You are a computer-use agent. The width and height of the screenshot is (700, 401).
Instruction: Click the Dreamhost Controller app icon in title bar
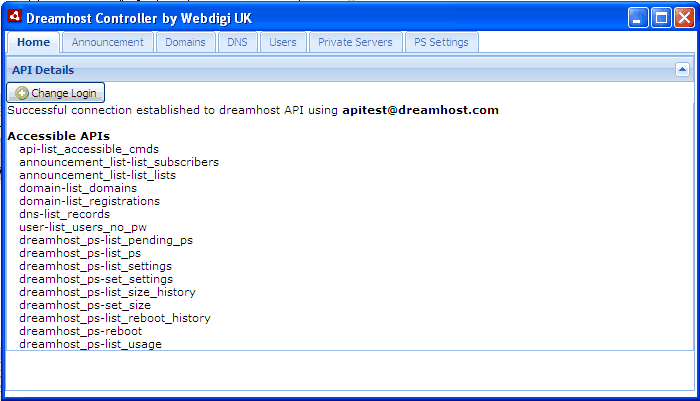pyautogui.click(x=15, y=17)
